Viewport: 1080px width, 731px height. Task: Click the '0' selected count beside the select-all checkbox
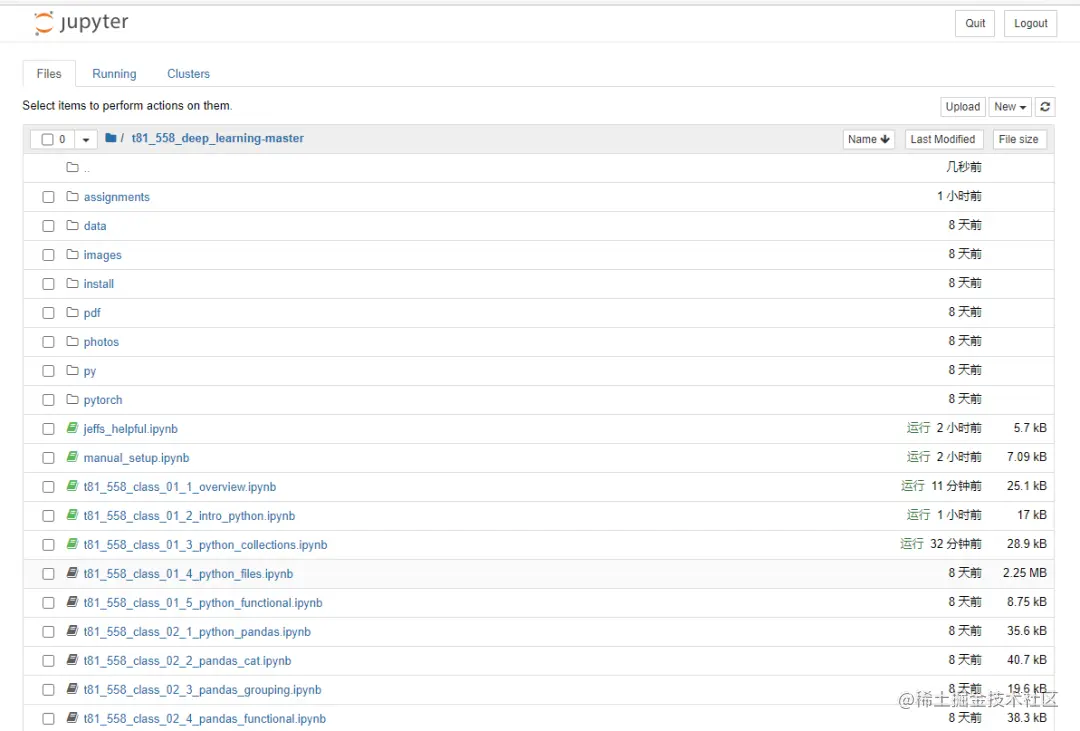pyautogui.click(x=62, y=139)
